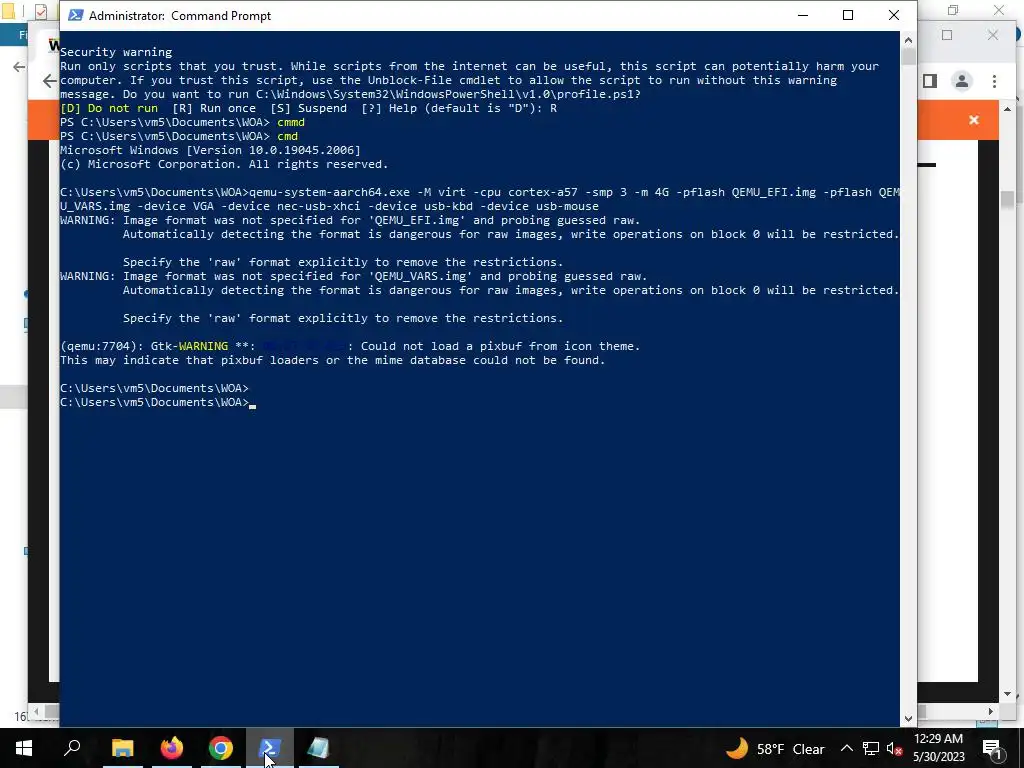The width and height of the screenshot is (1024, 768).
Task: Launch Firefox from the taskbar
Action: point(172,748)
